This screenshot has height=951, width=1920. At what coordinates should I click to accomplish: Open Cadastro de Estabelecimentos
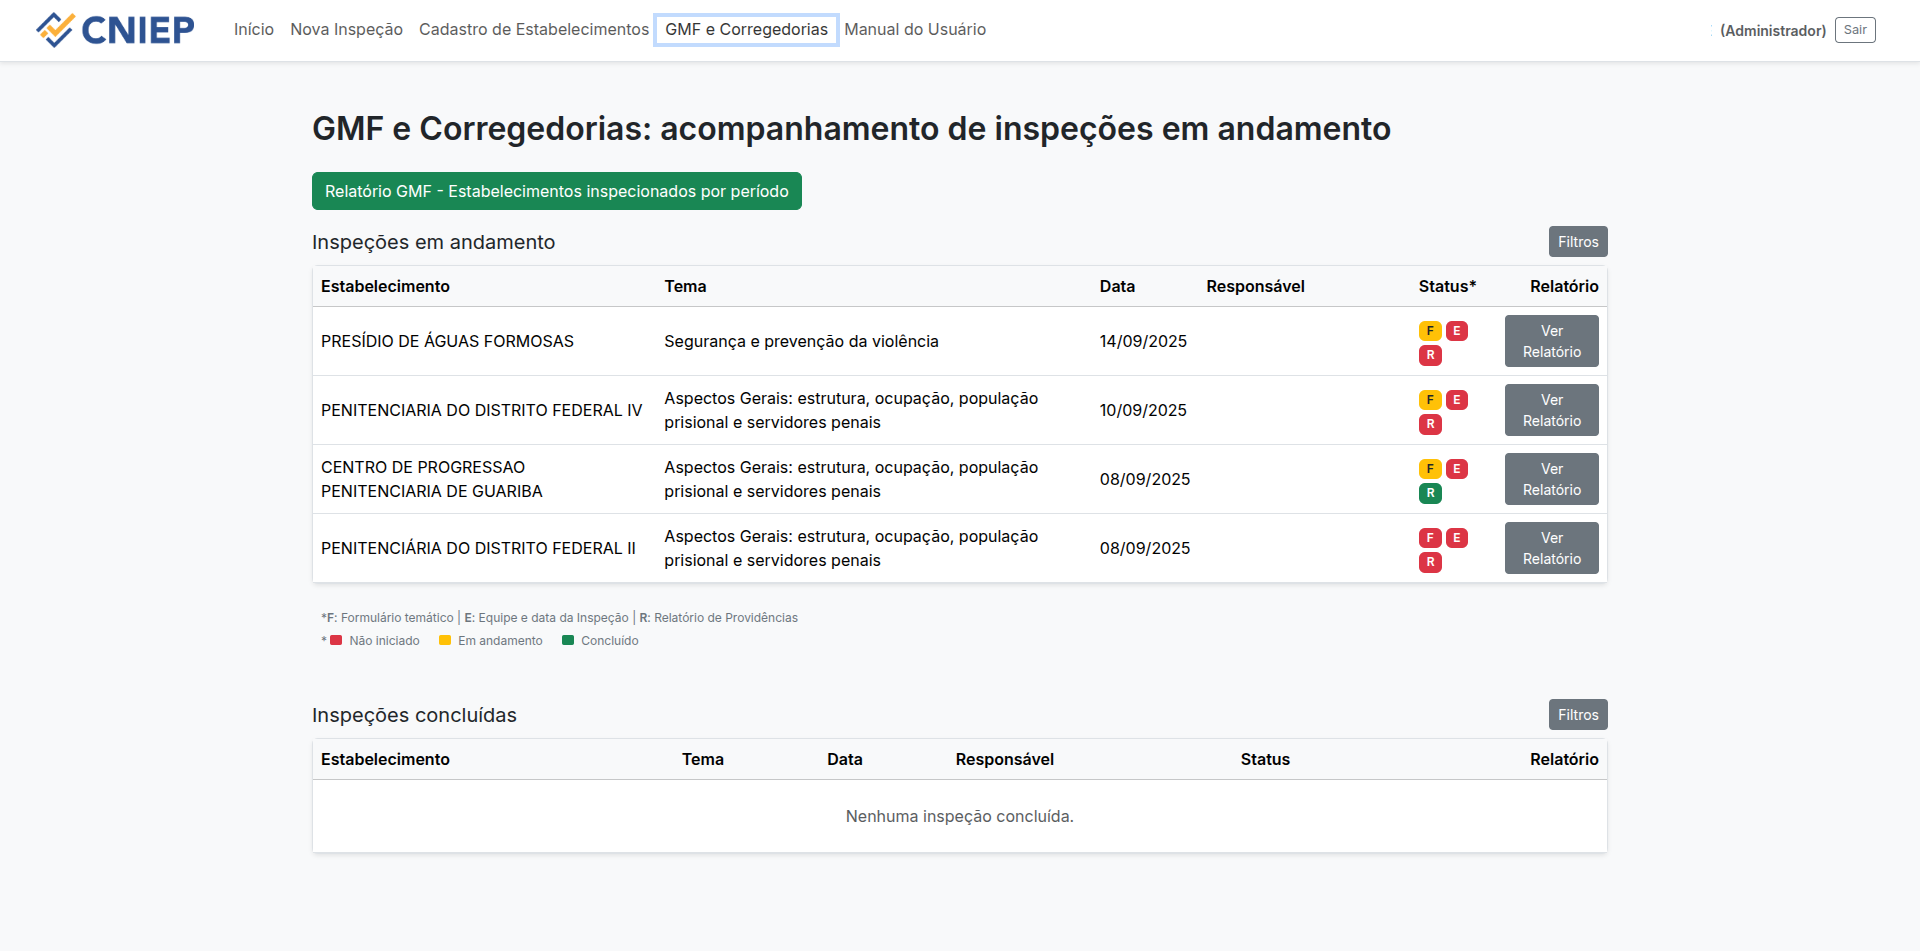[534, 30]
